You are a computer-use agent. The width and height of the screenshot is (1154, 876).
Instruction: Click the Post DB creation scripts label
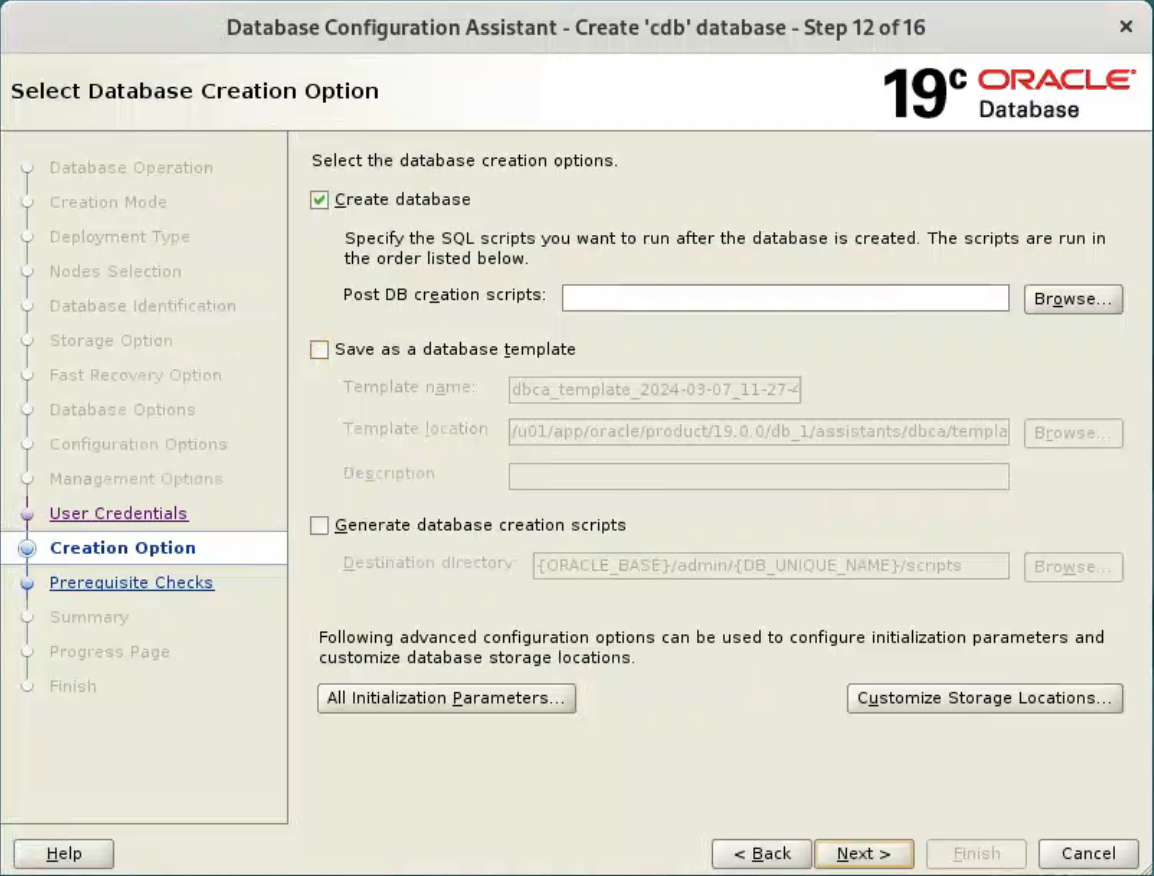pyautogui.click(x=445, y=294)
